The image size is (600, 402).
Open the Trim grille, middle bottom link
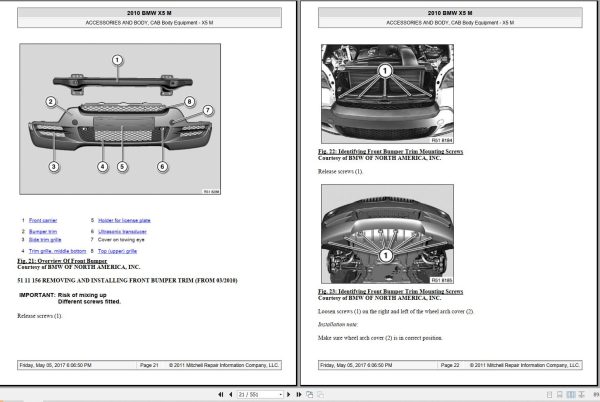pyautogui.click(x=57, y=251)
